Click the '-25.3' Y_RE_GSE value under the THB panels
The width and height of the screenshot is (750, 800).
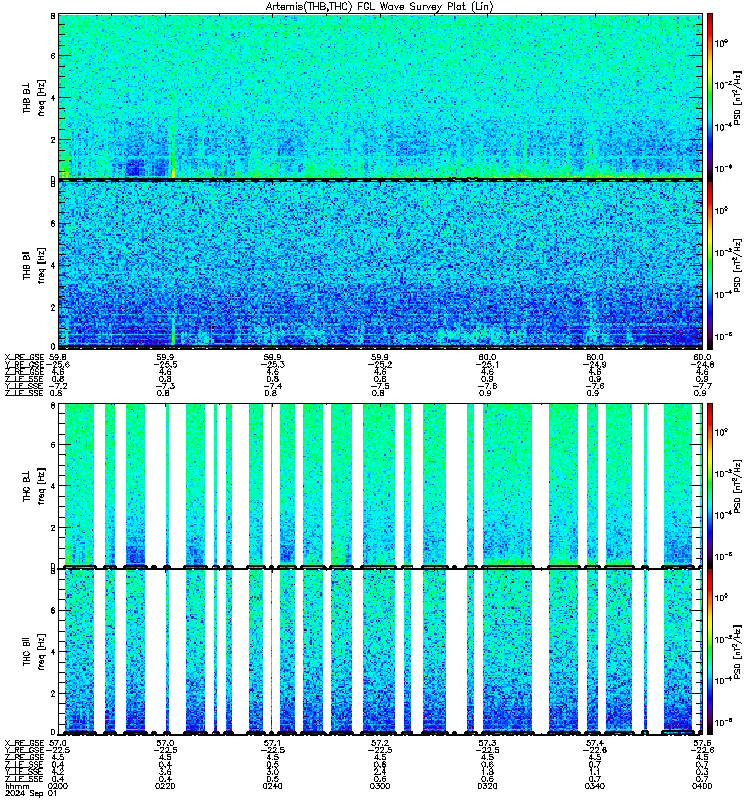[273, 365]
